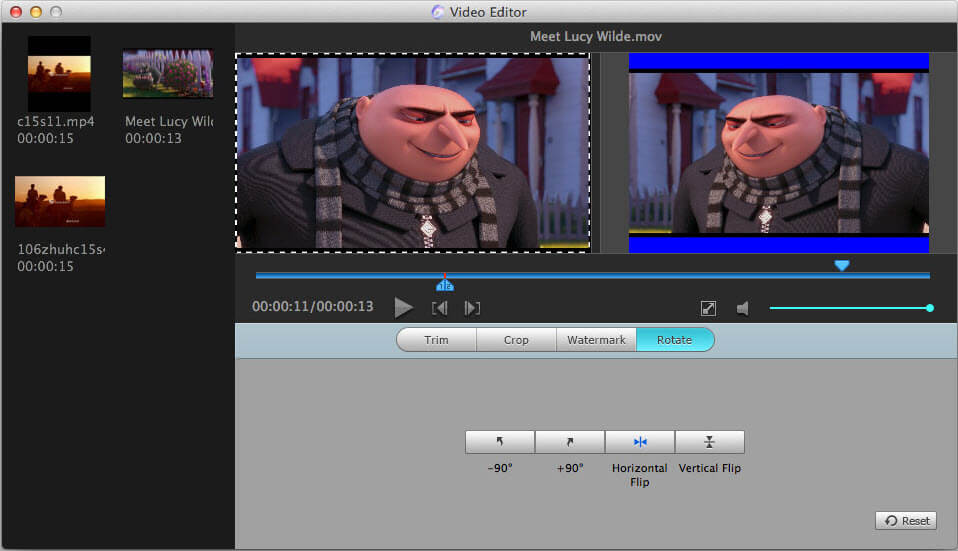Viewport: 958px width, 551px height.
Task: Apply Vertical Flip to video
Action: [709, 442]
